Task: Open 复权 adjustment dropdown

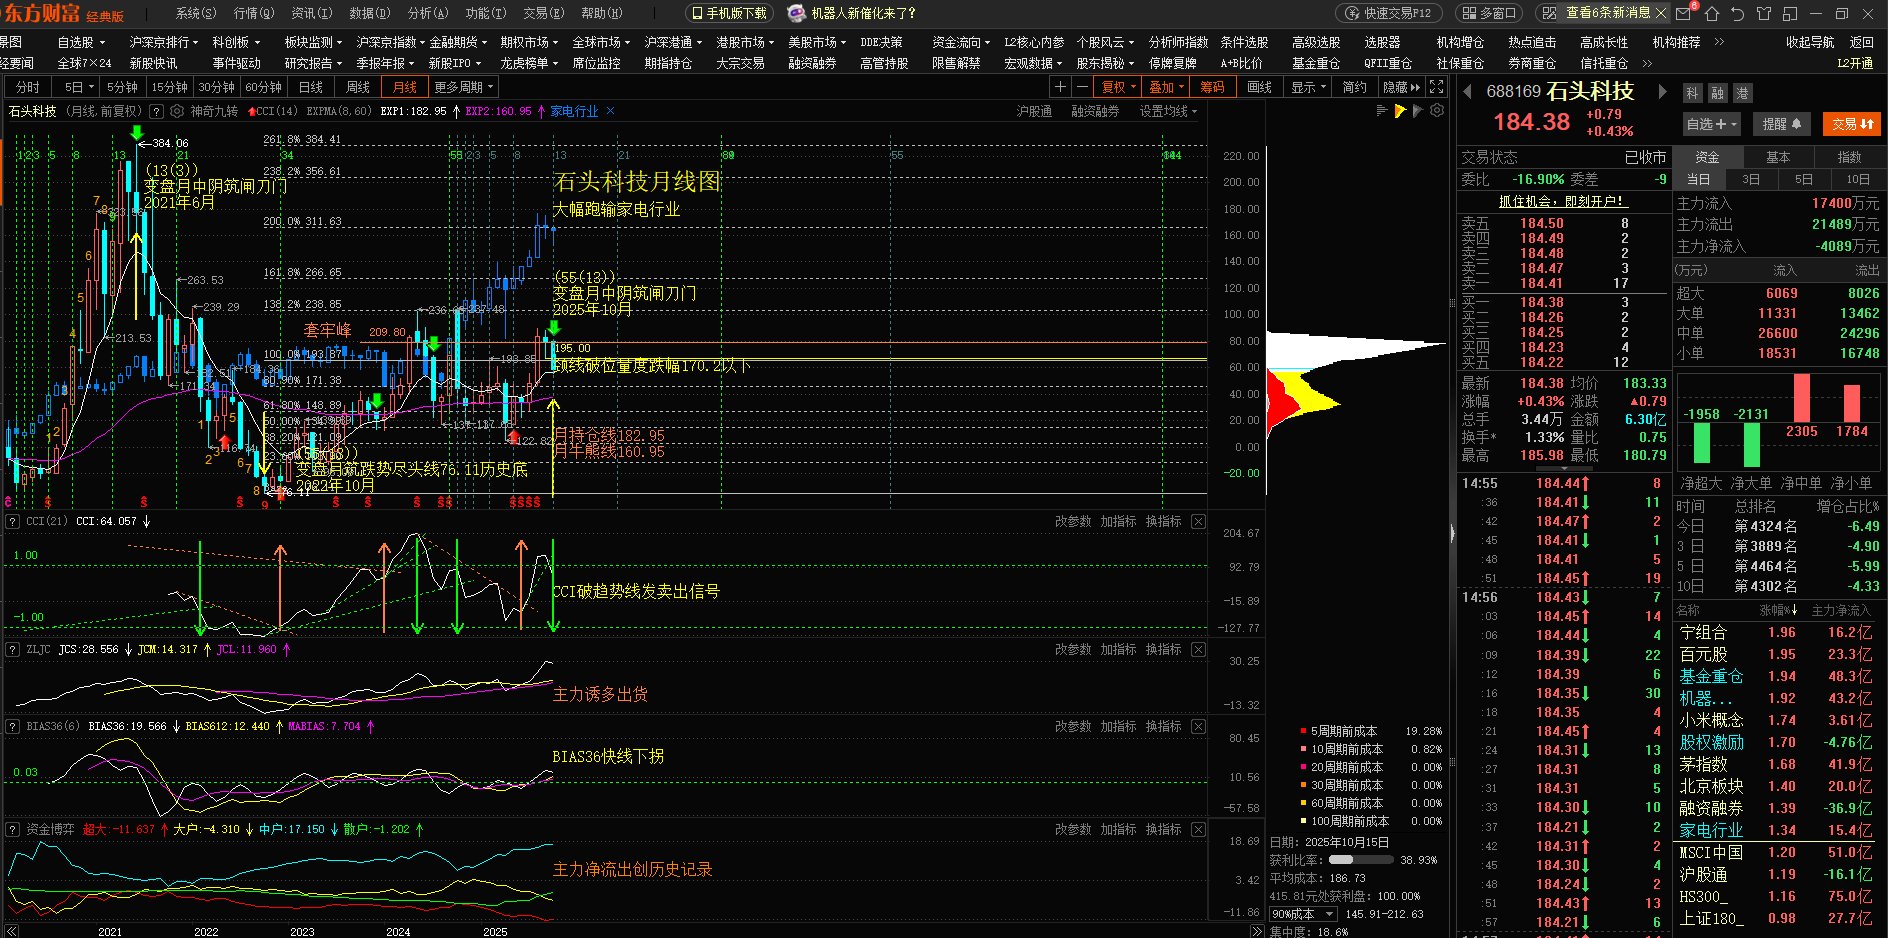Action: click(x=1118, y=87)
